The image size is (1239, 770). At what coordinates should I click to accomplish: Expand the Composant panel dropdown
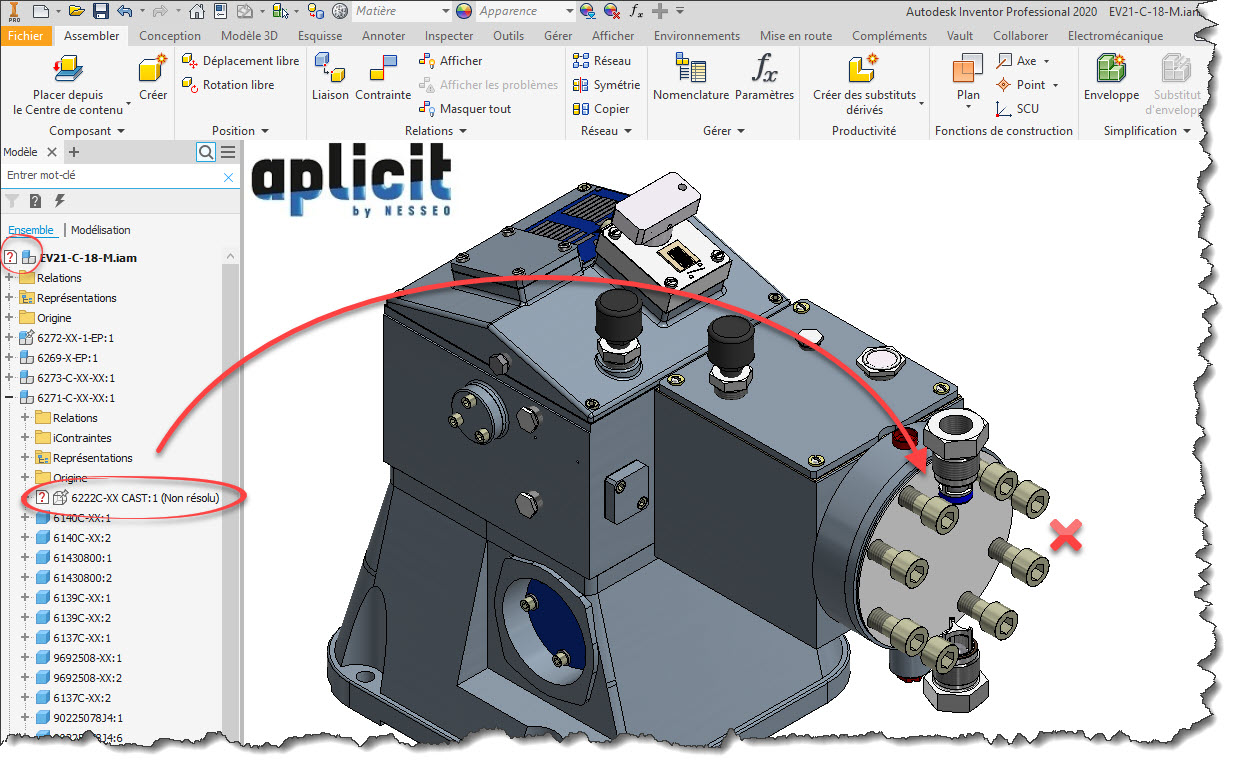pyautogui.click(x=121, y=131)
